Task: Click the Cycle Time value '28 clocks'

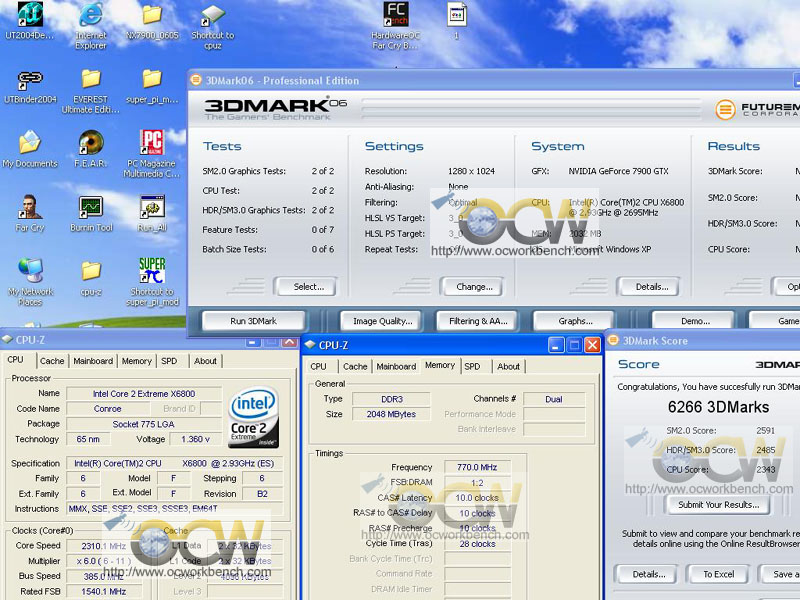Action: pos(478,544)
